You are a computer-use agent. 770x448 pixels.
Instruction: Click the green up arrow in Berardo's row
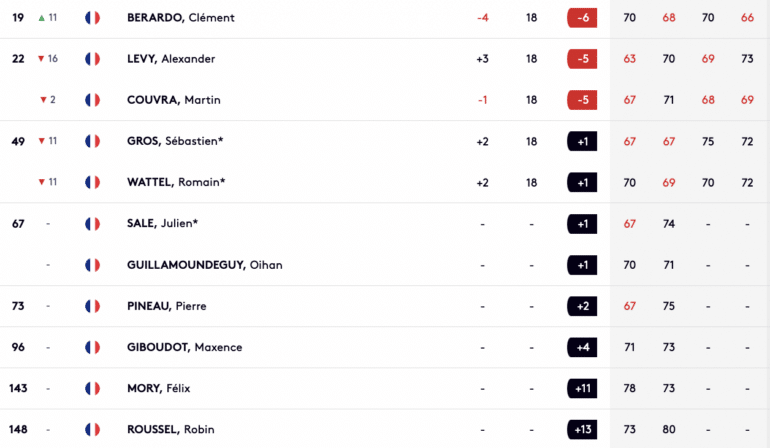tap(42, 18)
